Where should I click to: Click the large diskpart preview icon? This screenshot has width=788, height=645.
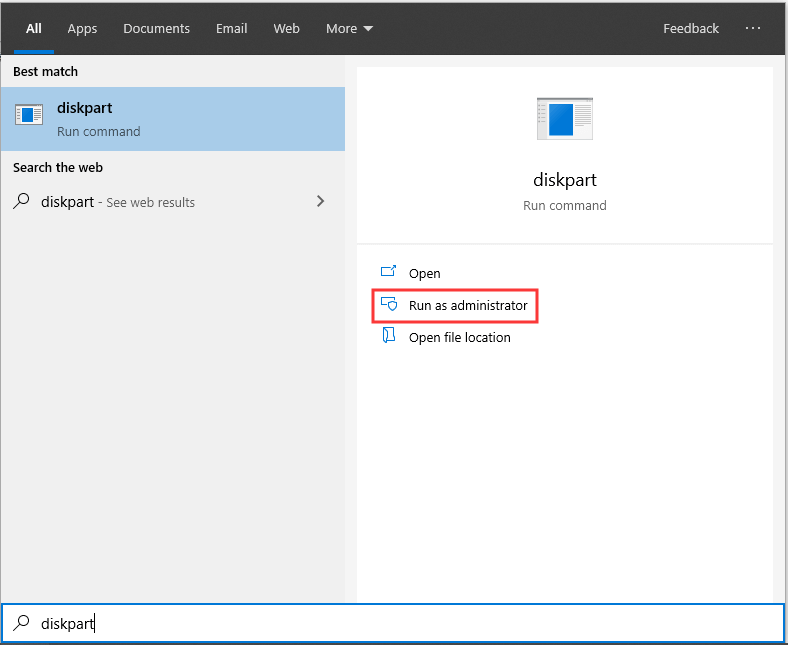pyautogui.click(x=565, y=119)
